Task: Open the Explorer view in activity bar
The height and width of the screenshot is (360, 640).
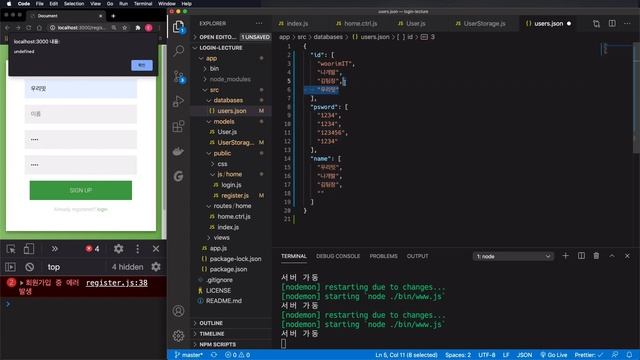Action: (178, 27)
